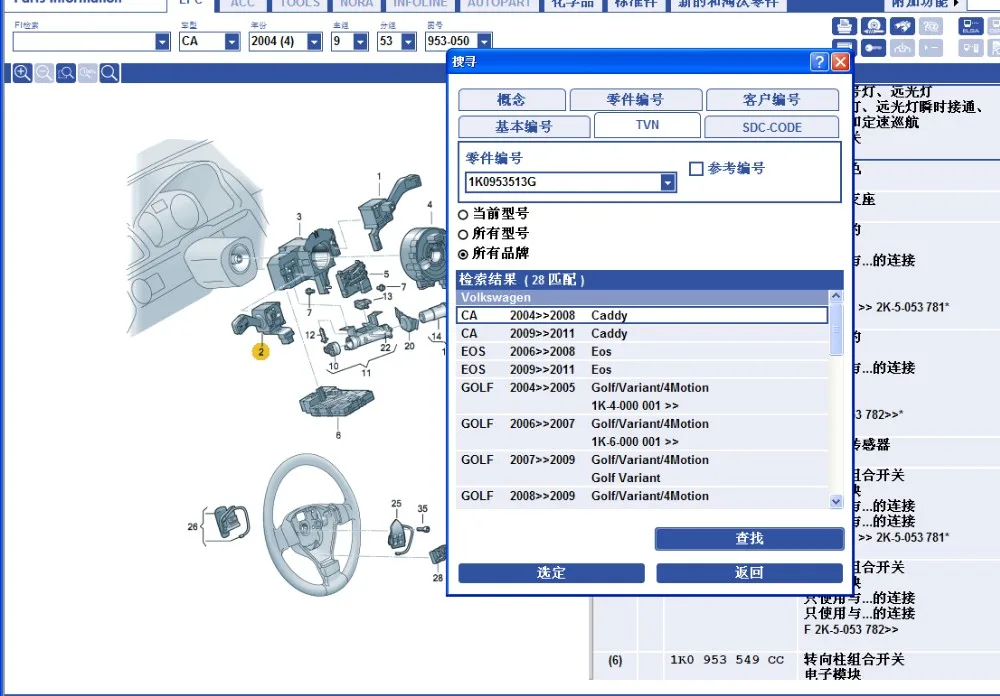
Task: Open the NORA tab in the main window
Action: (356, 4)
